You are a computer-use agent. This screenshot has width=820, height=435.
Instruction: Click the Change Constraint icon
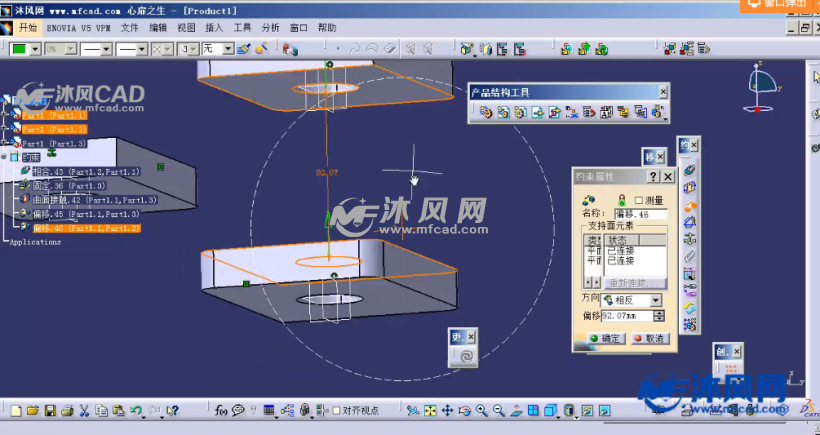[x=690, y=307]
